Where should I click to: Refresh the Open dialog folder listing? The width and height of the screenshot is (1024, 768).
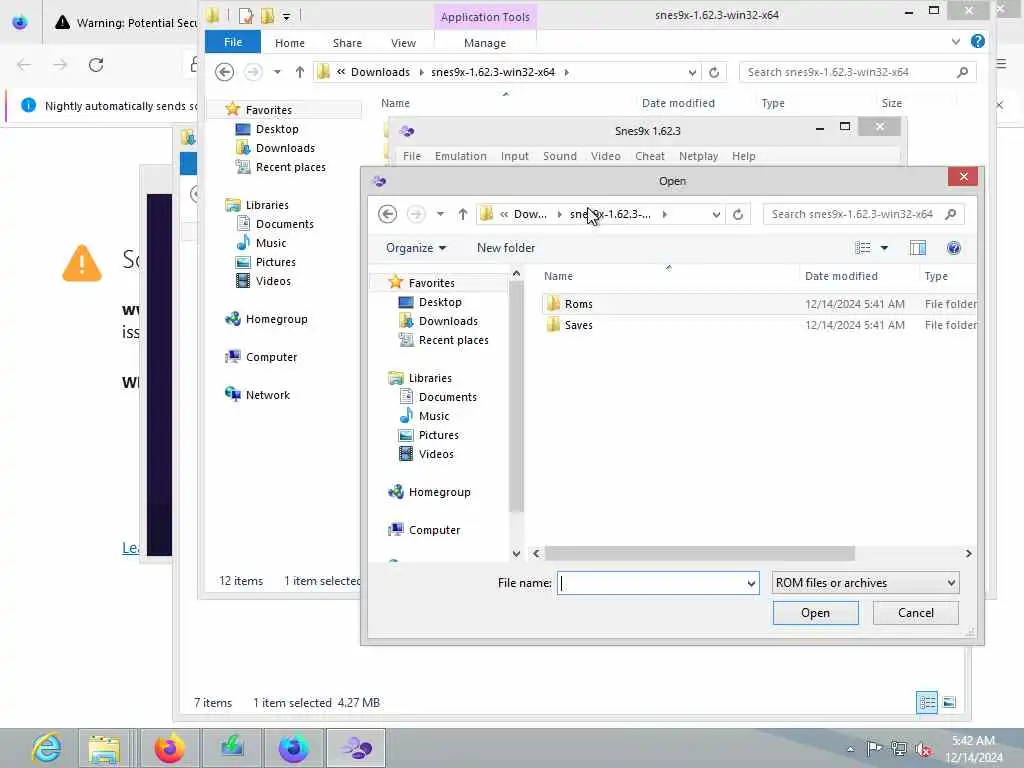(738, 214)
